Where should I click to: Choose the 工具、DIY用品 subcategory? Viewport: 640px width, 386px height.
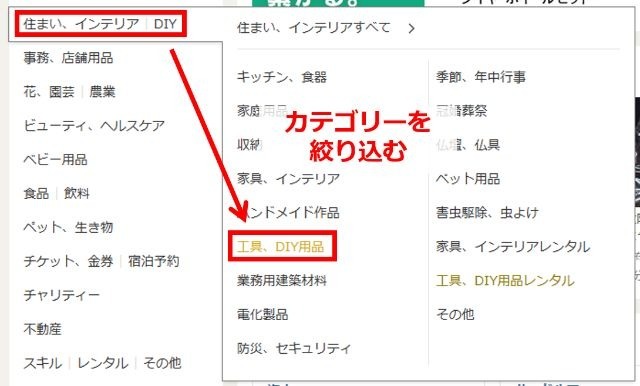pos(281,246)
